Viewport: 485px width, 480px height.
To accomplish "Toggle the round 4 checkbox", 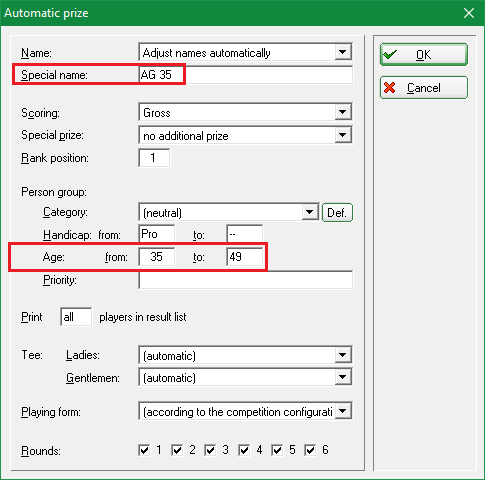I will pos(244,450).
